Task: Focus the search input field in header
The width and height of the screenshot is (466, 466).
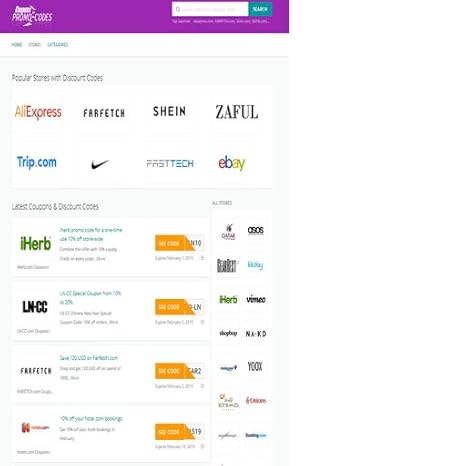Action: [210, 9]
